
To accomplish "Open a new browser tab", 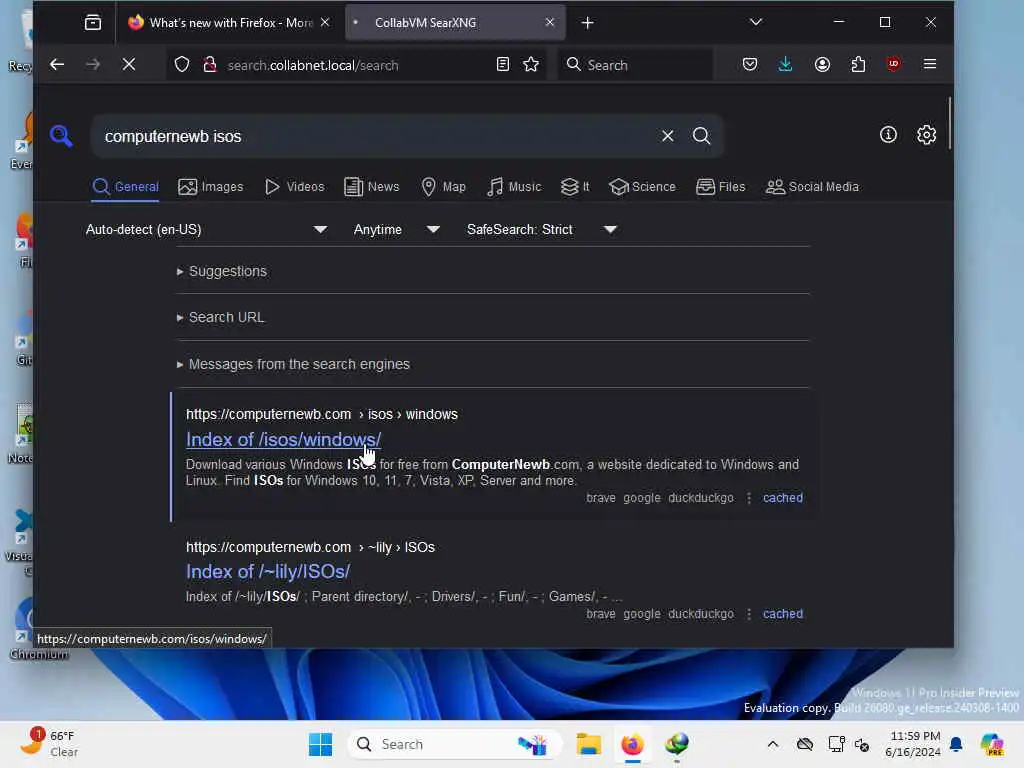I will tap(587, 23).
